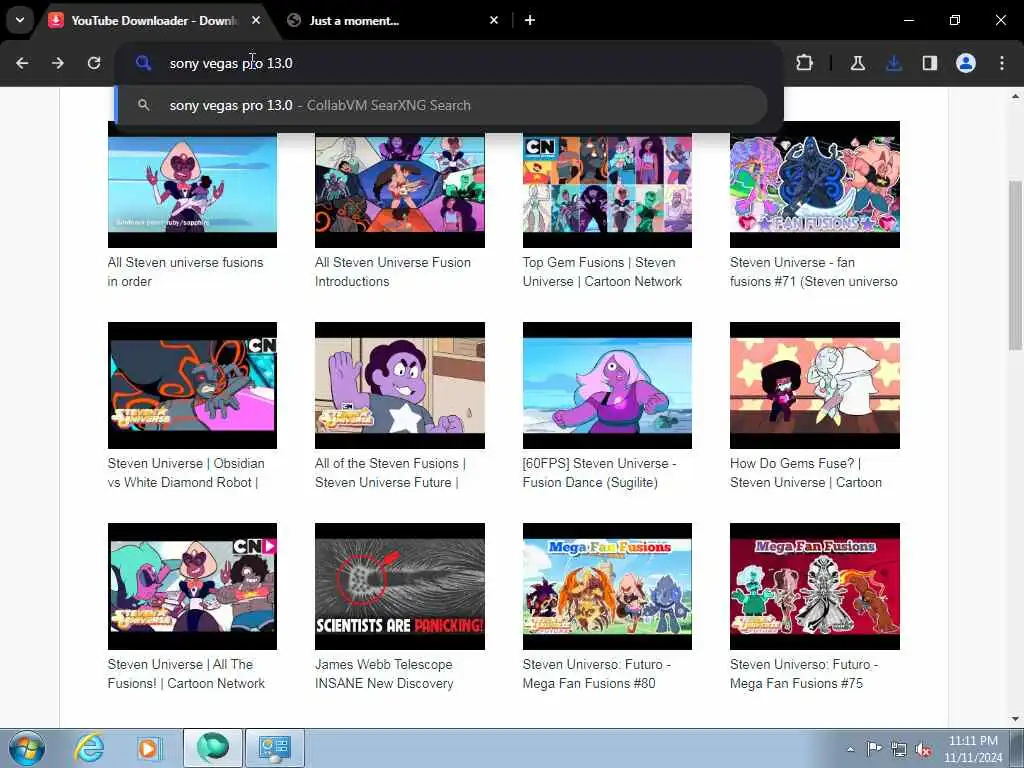The height and width of the screenshot is (768, 1024).
Task: Click the search icon in address bar
Action: point(143,63)
